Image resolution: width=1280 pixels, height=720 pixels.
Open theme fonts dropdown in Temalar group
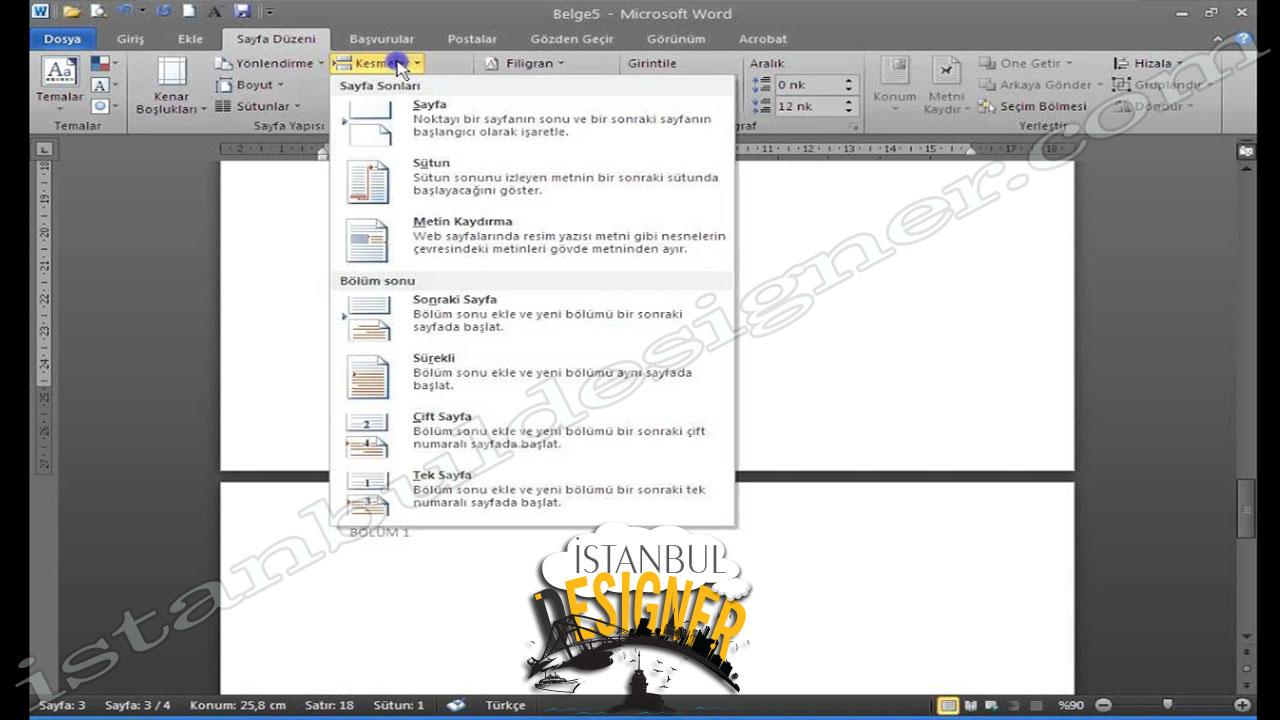pyautogui.click(x=104, y=85)
